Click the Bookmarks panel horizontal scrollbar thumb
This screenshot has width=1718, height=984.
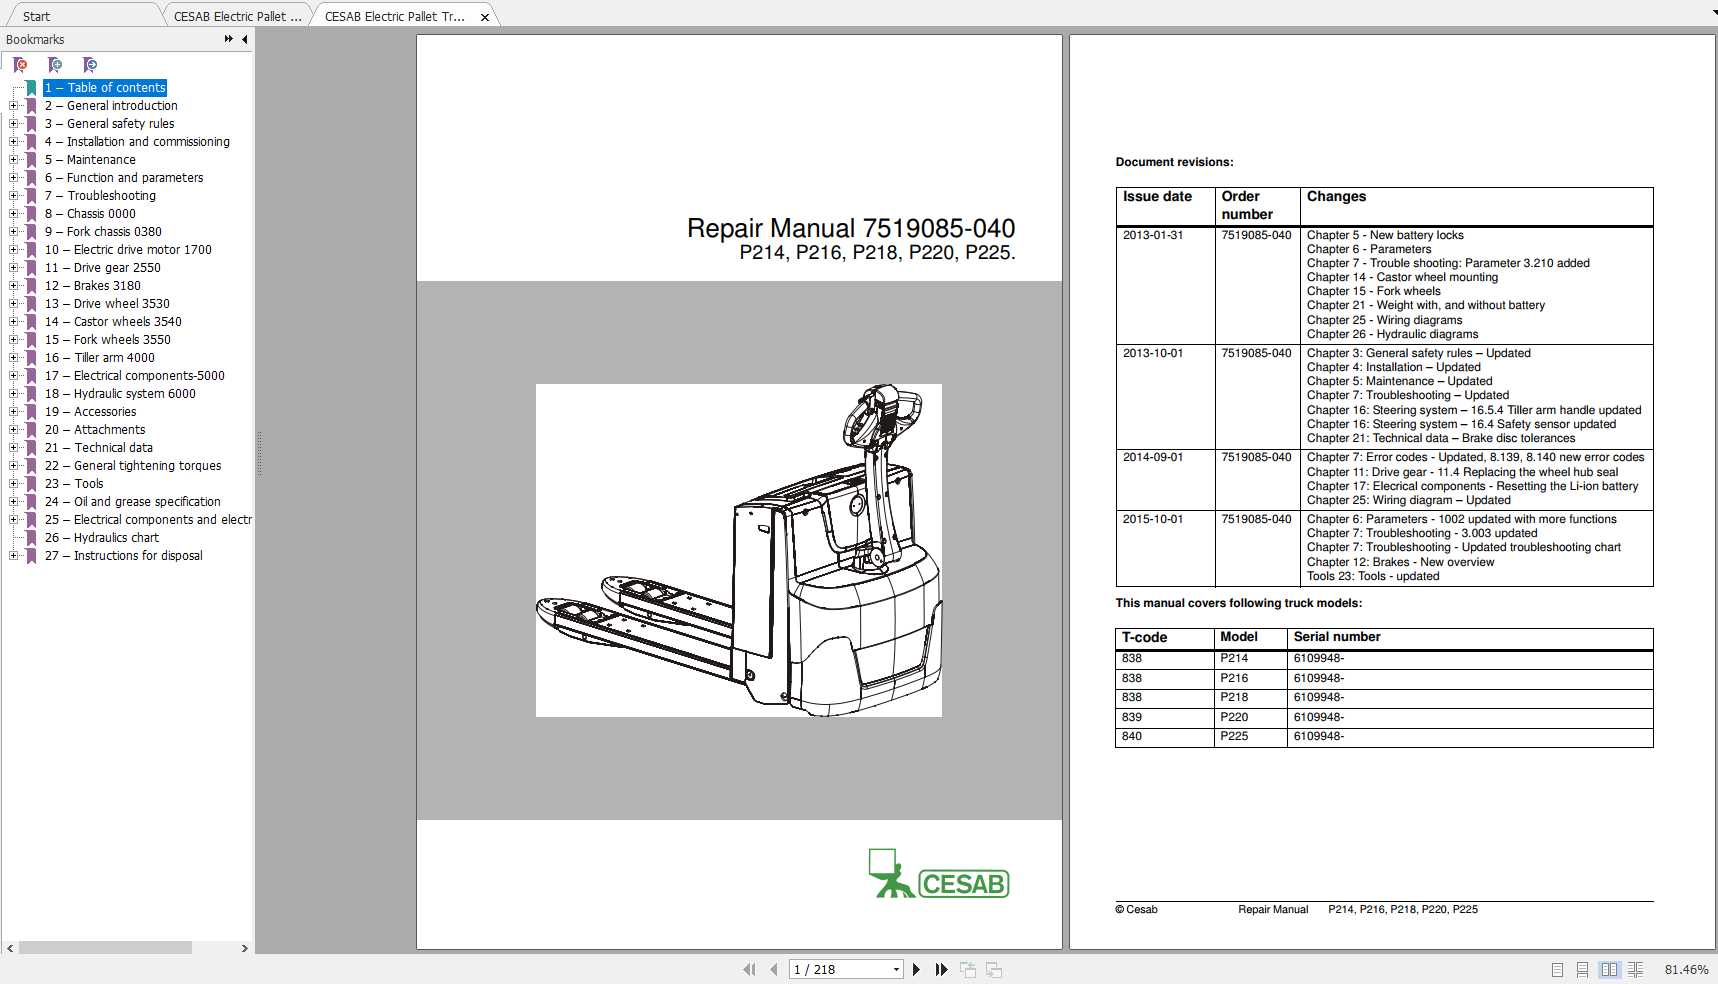click(105, 948)
